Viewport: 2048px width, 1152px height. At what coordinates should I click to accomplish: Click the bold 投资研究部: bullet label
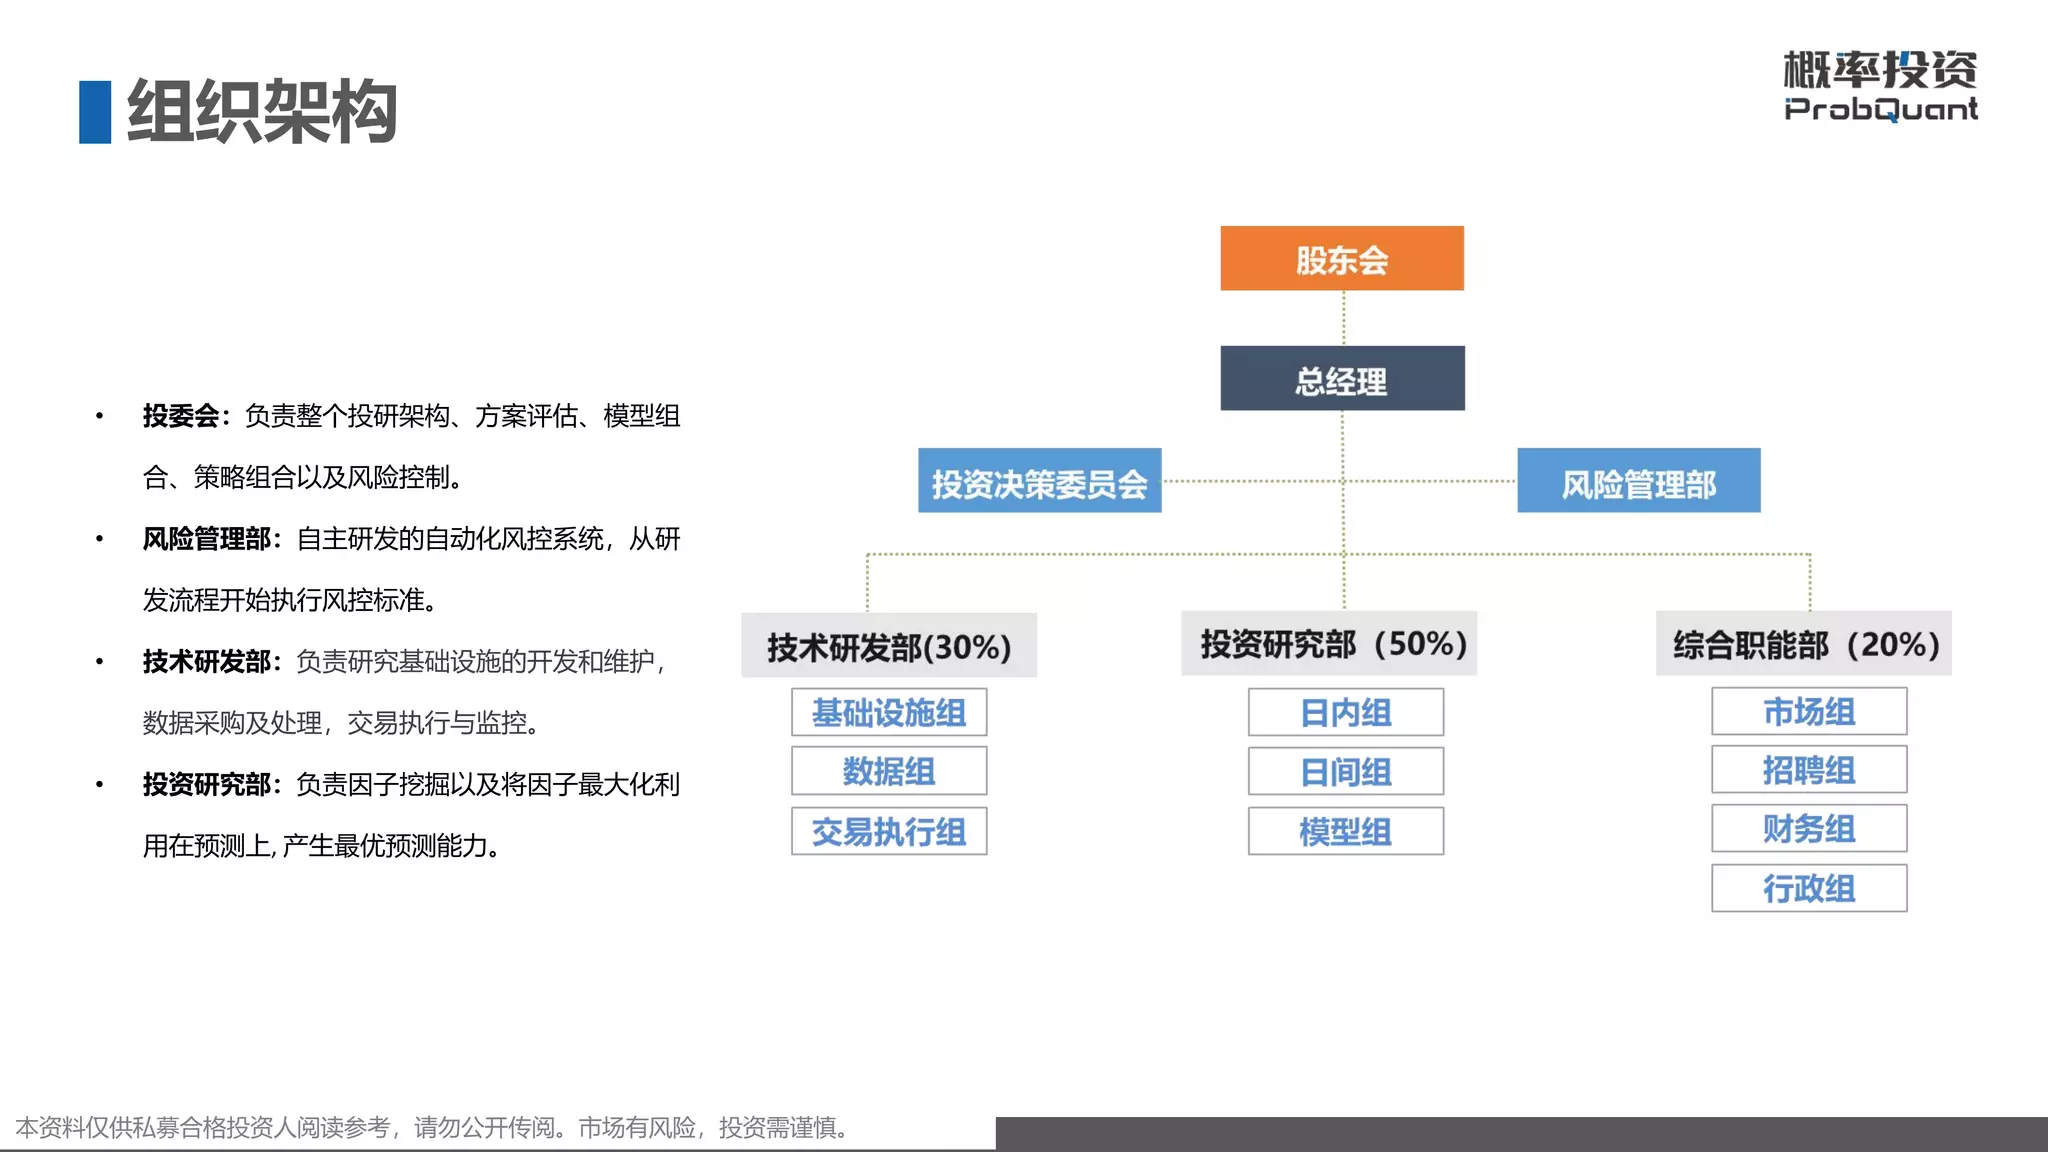point(212,785)
